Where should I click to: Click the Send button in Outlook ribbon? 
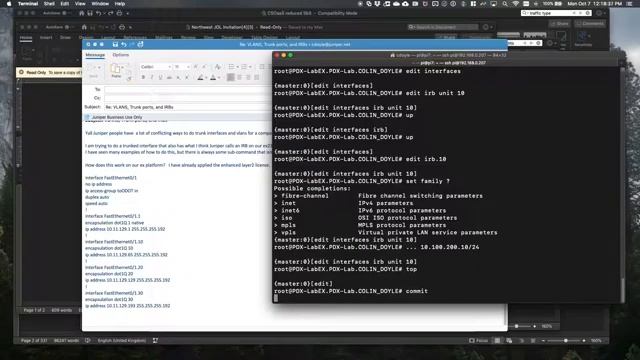93,71
